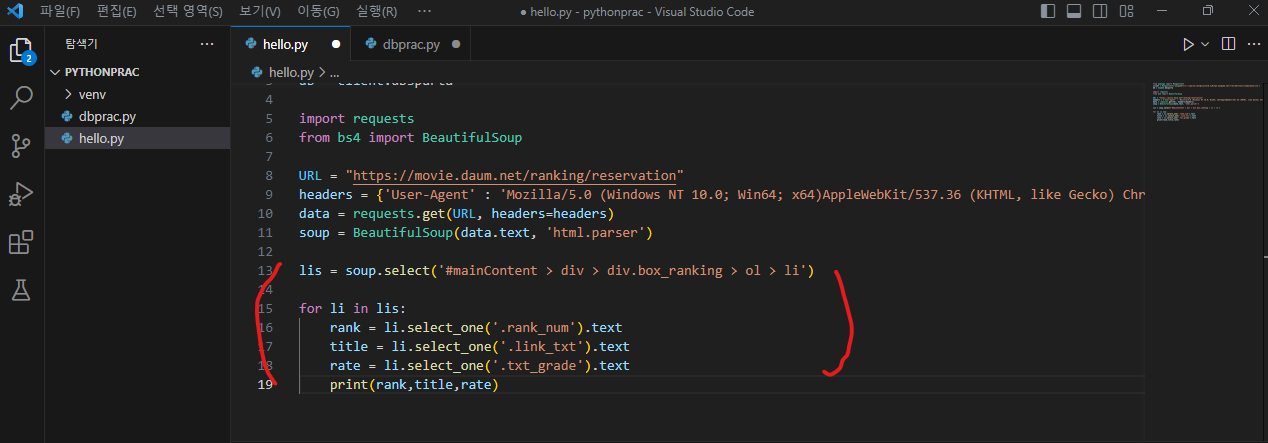Show more menus via title bar ellipsis
The width and height of the screenshot is (1268, 443).
424,12
